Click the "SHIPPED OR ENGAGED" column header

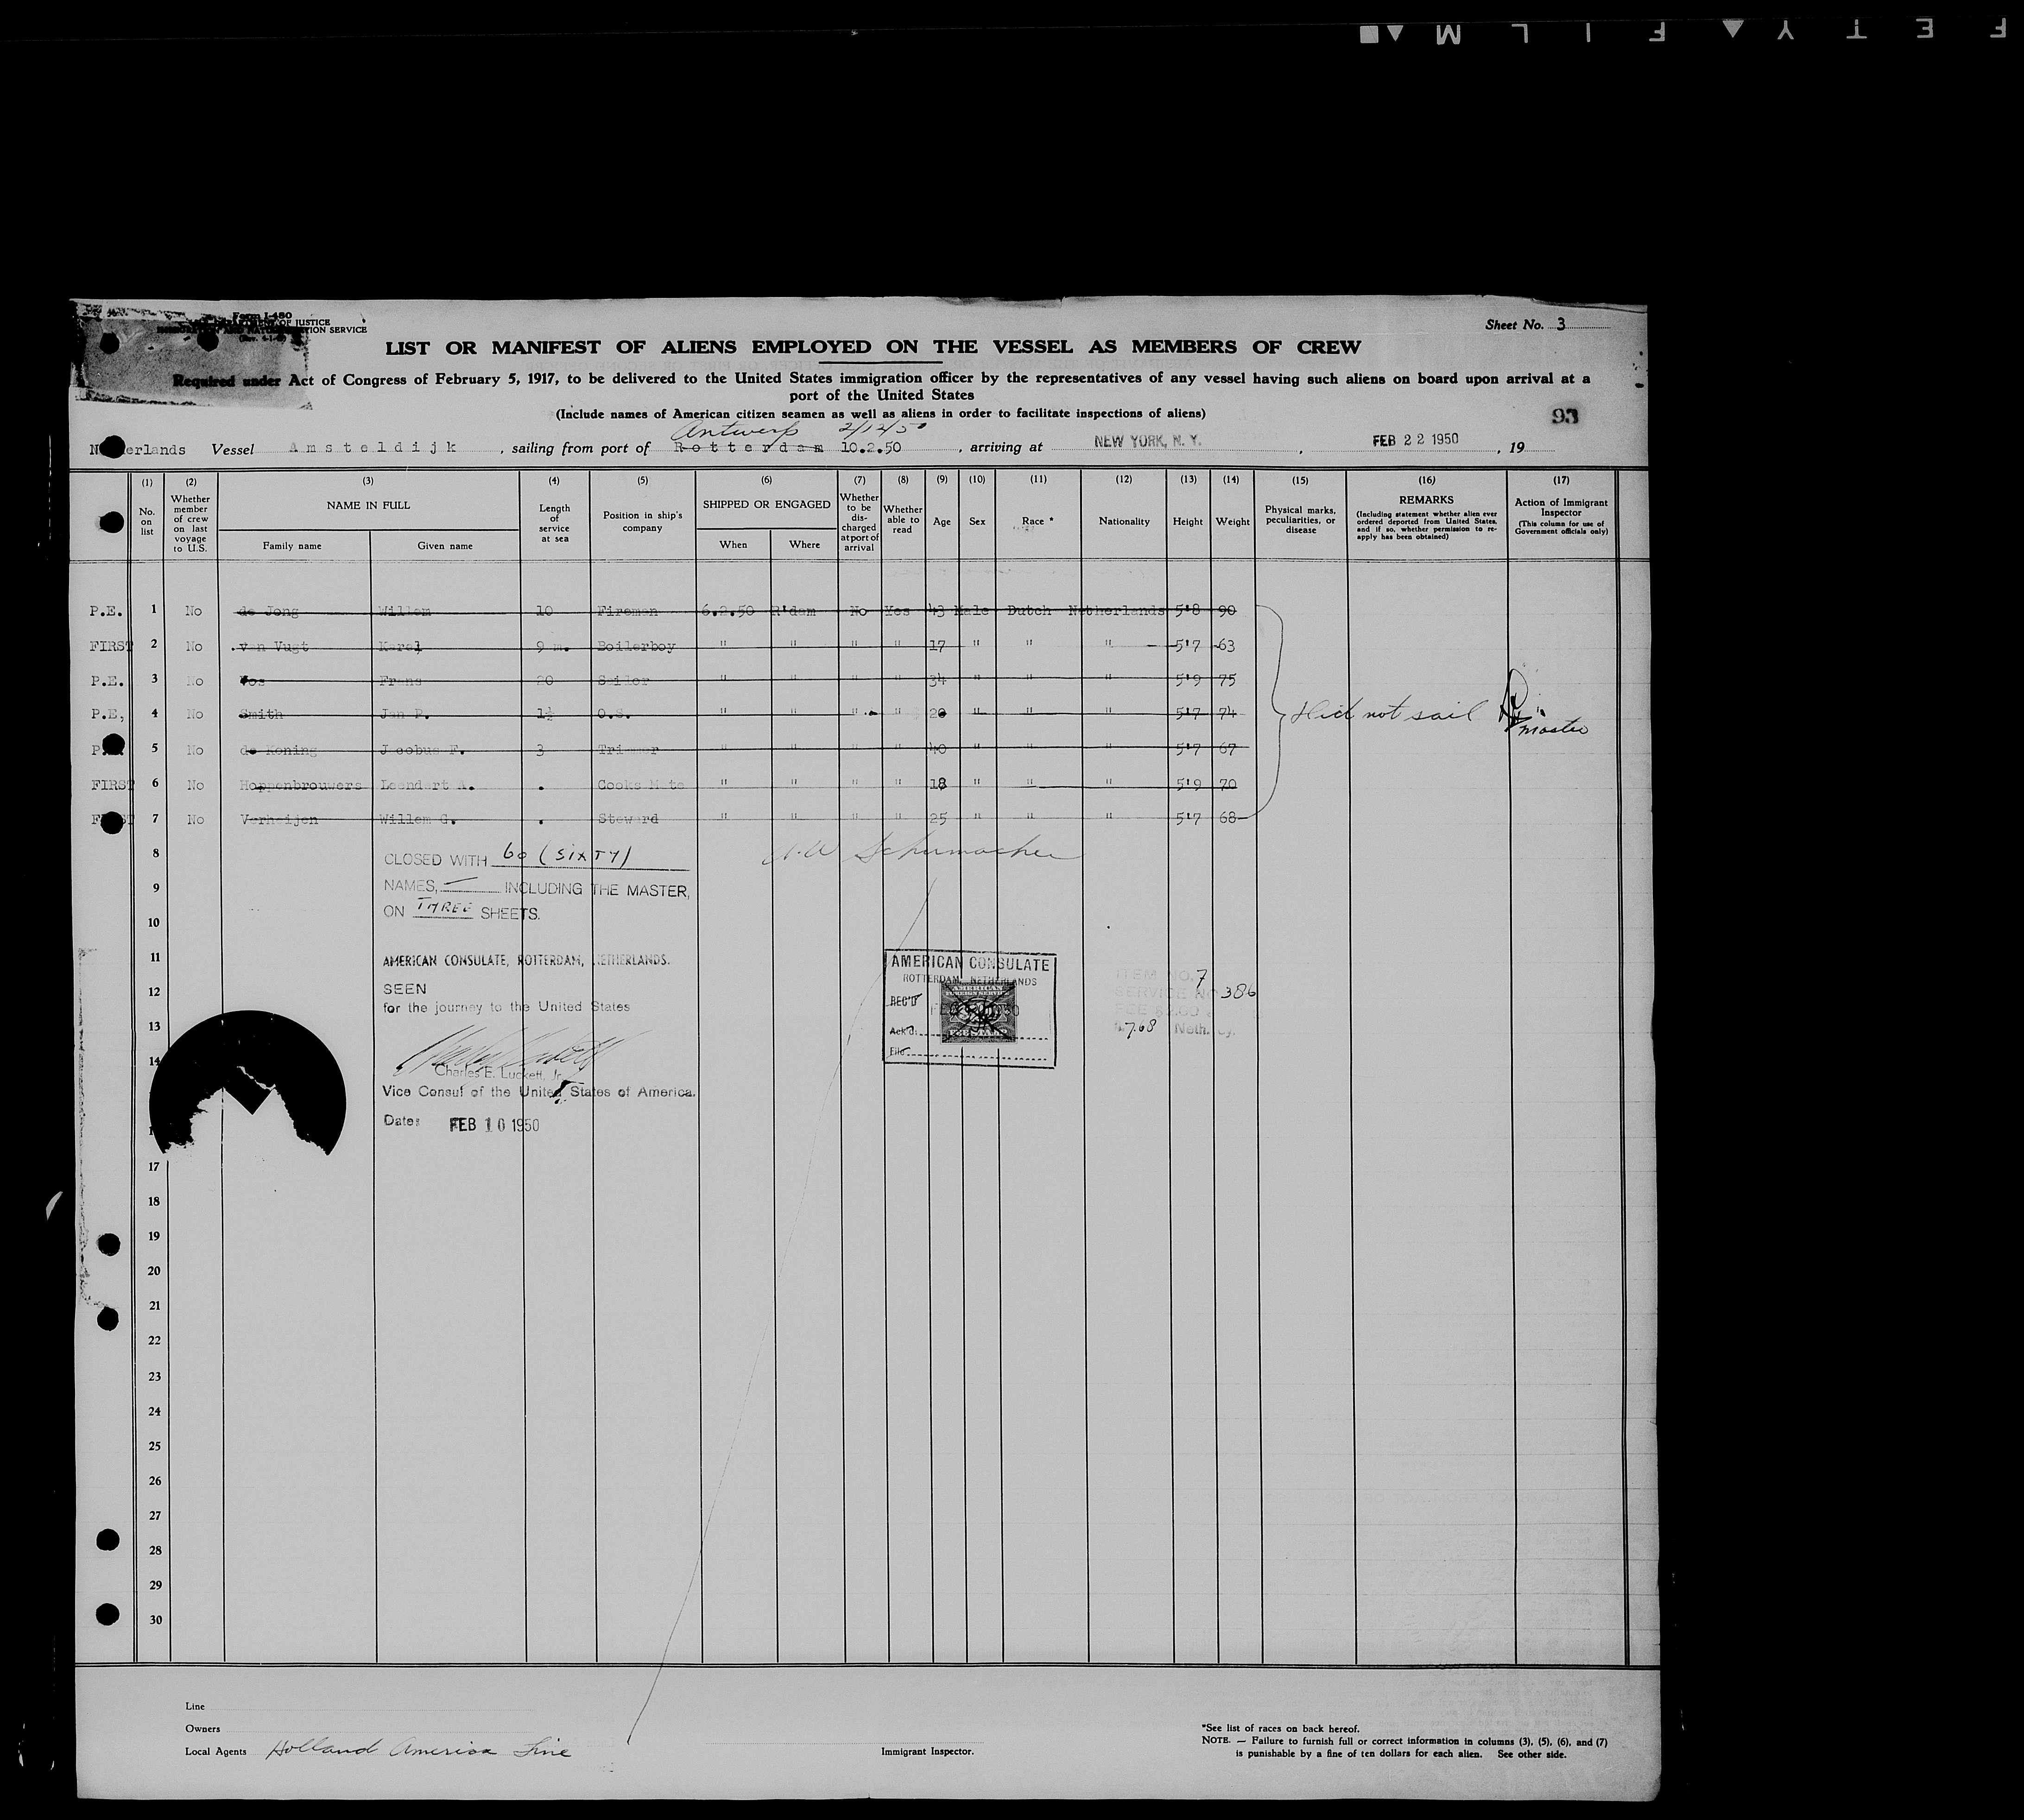(x=766, y=504)
